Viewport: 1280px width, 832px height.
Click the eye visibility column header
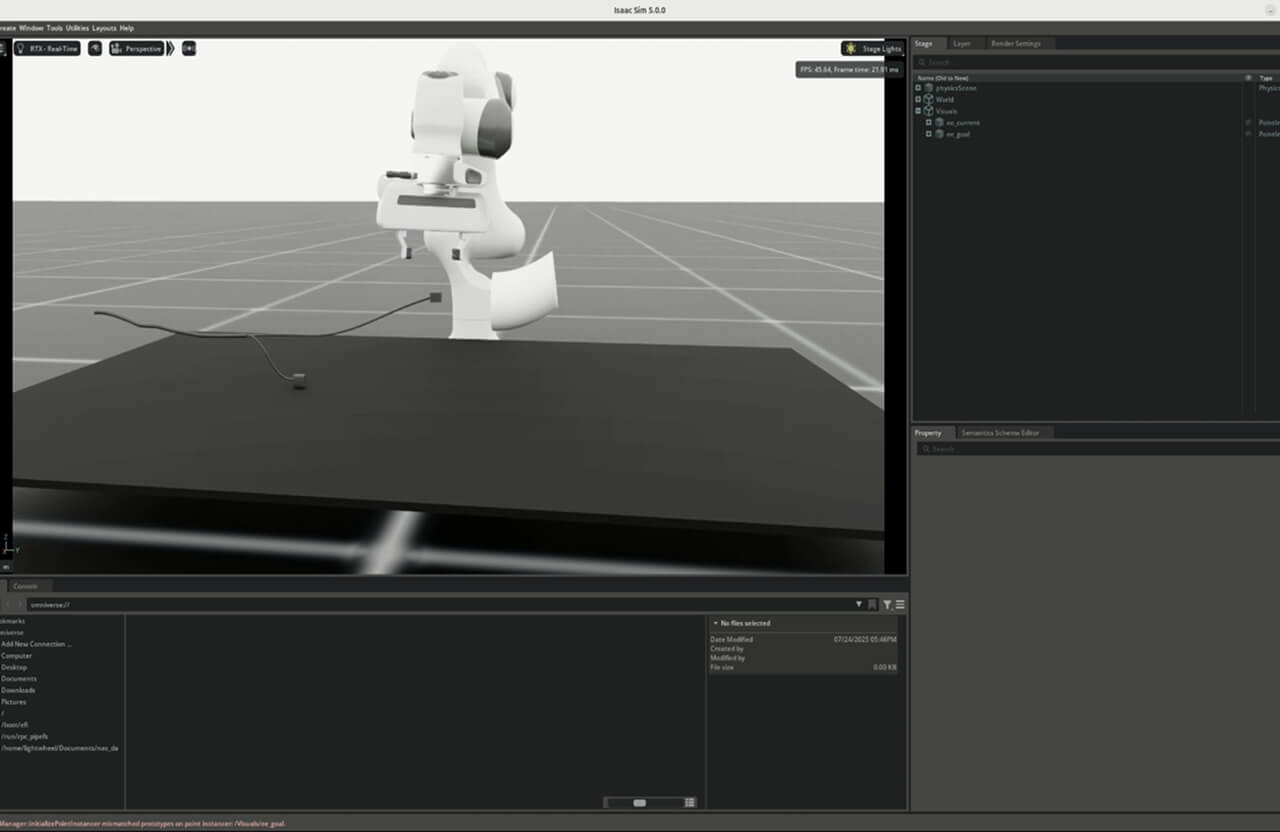tap(1247, 77)
